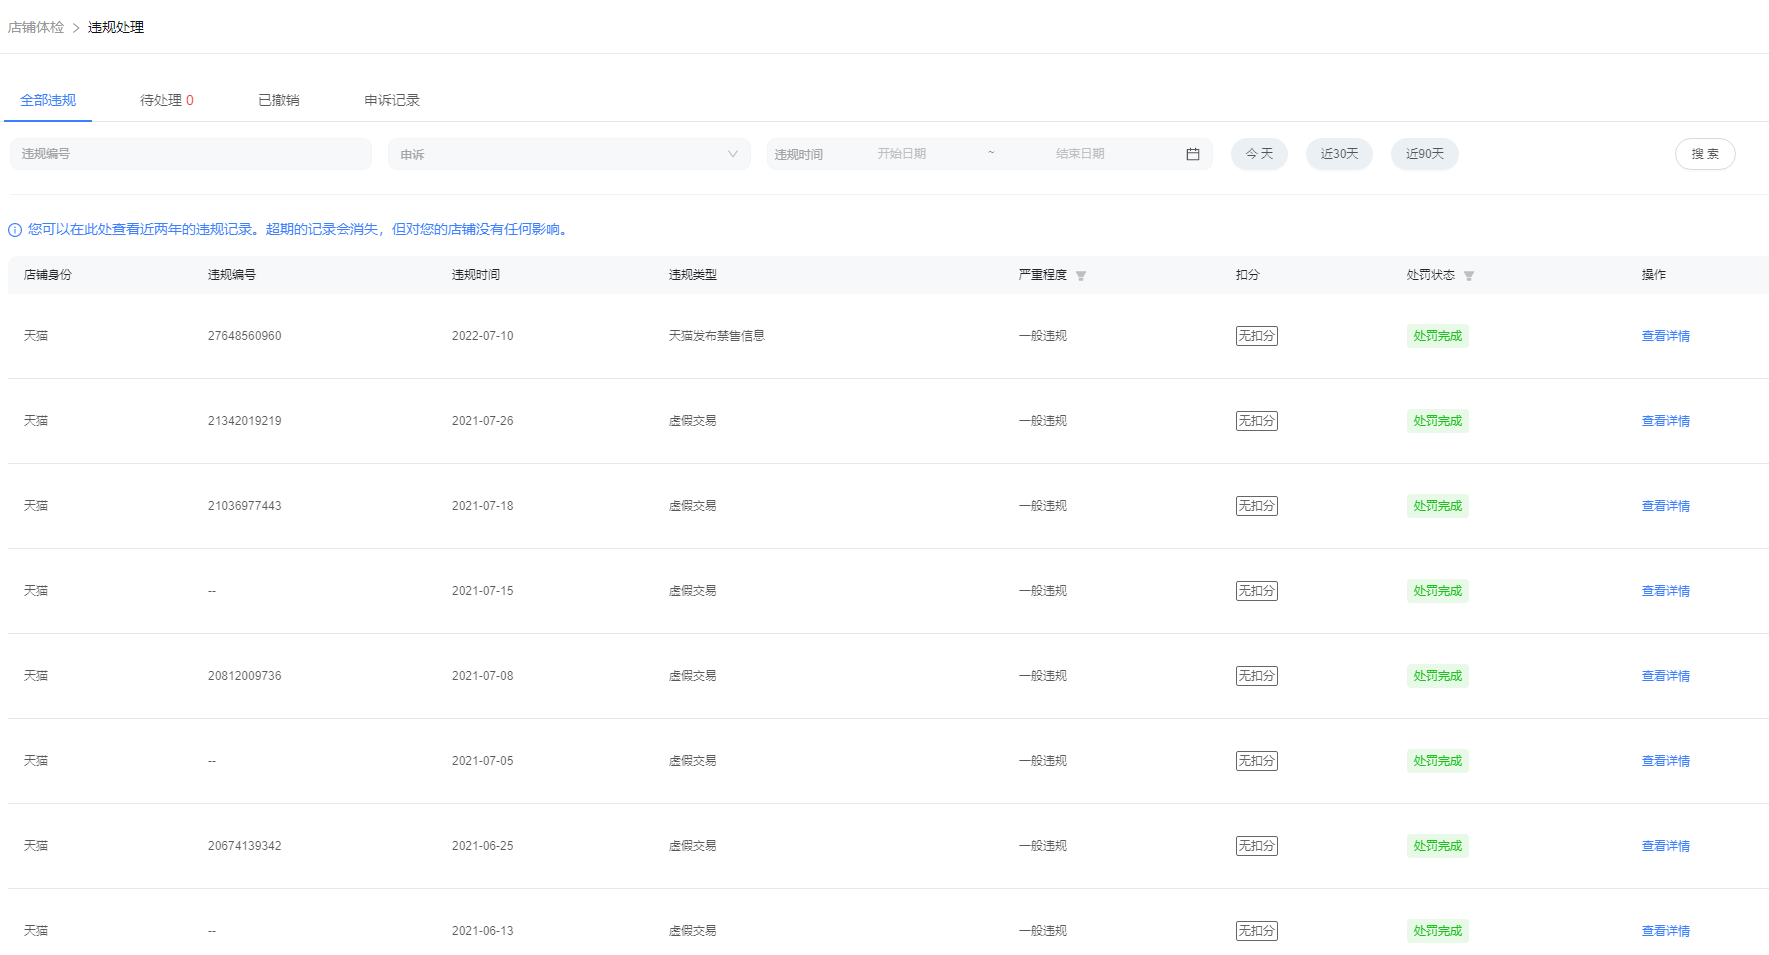Open the calendar icon in date range field

coord(1192,154)
